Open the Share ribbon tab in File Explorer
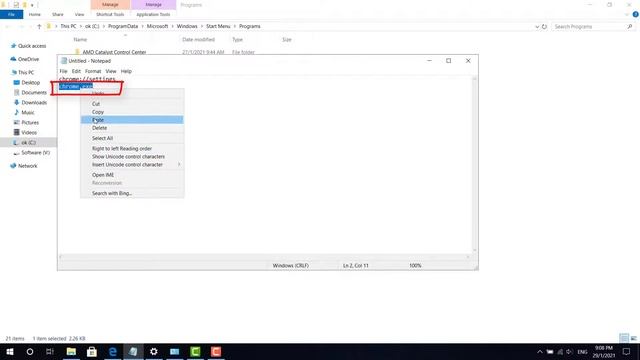640x360 pixels. pyautogui.click(x=58, y=14)
